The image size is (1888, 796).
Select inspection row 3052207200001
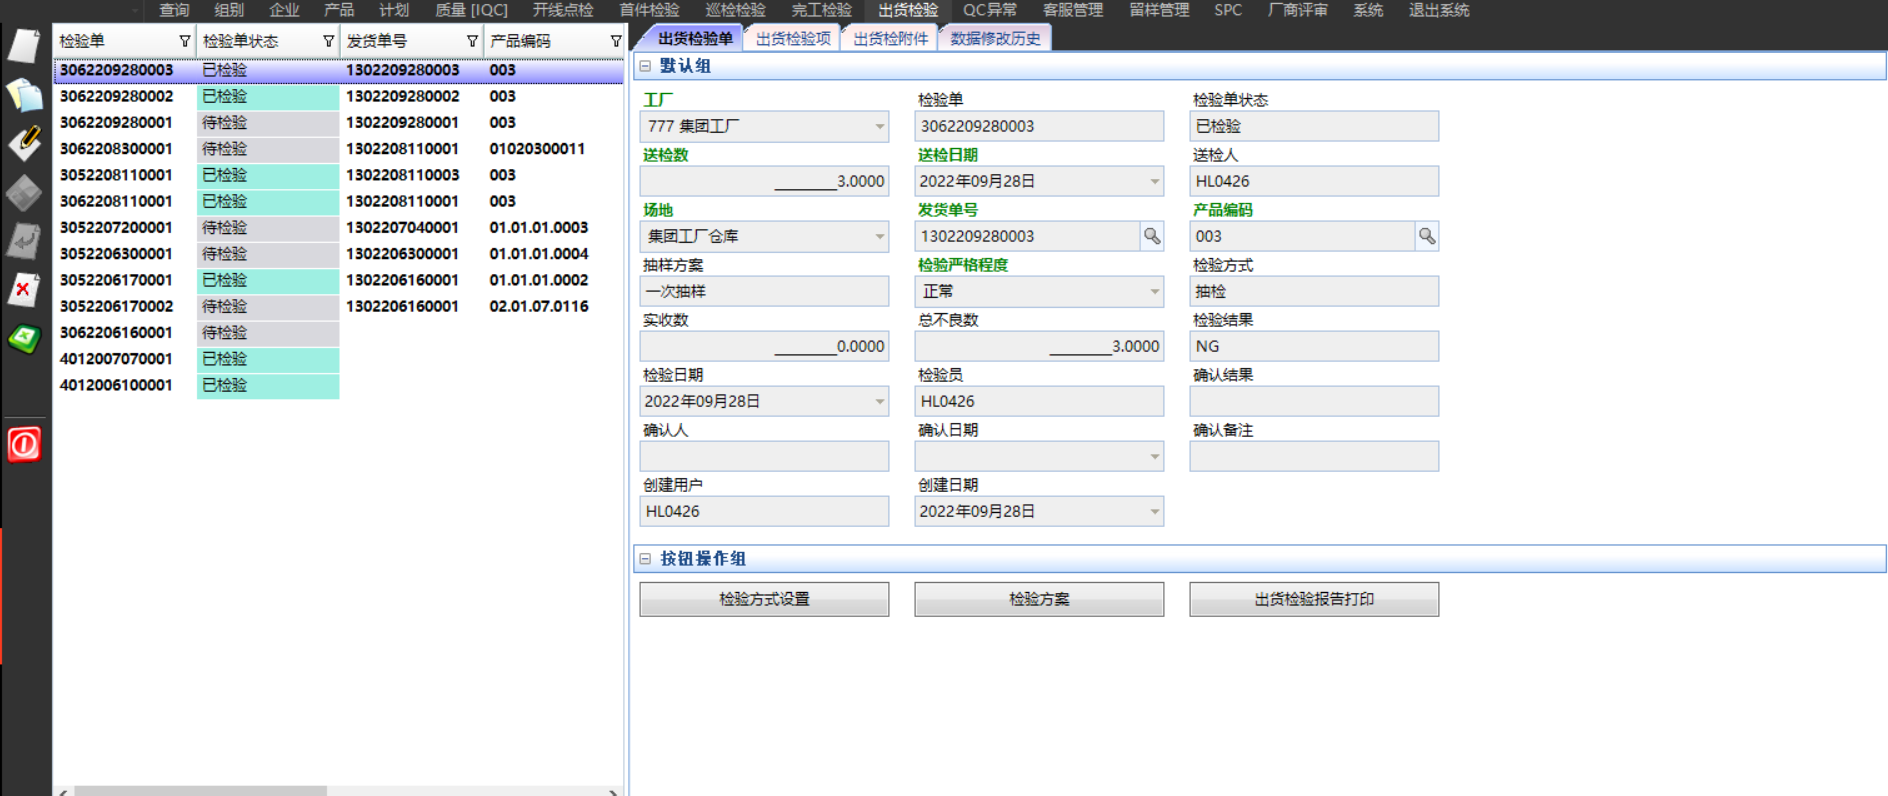point(116,227)
